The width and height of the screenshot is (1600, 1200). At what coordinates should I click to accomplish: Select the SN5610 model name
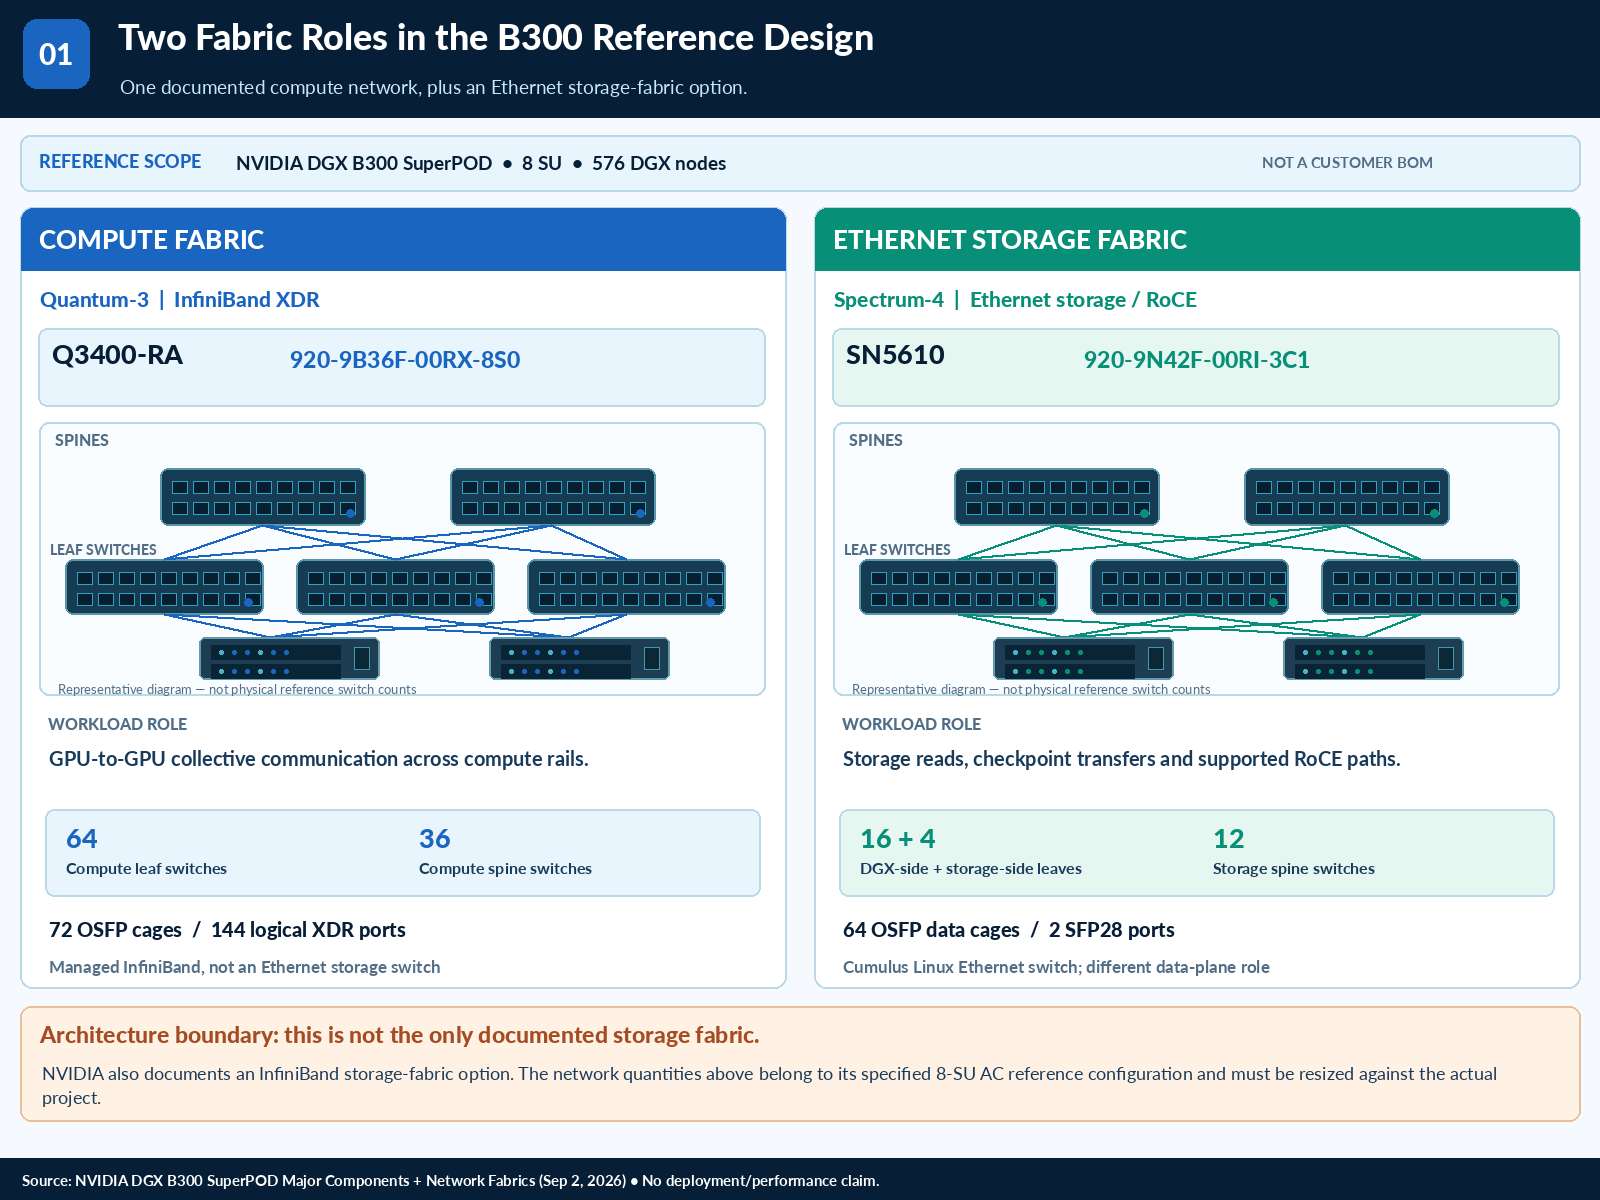[895, 355]
